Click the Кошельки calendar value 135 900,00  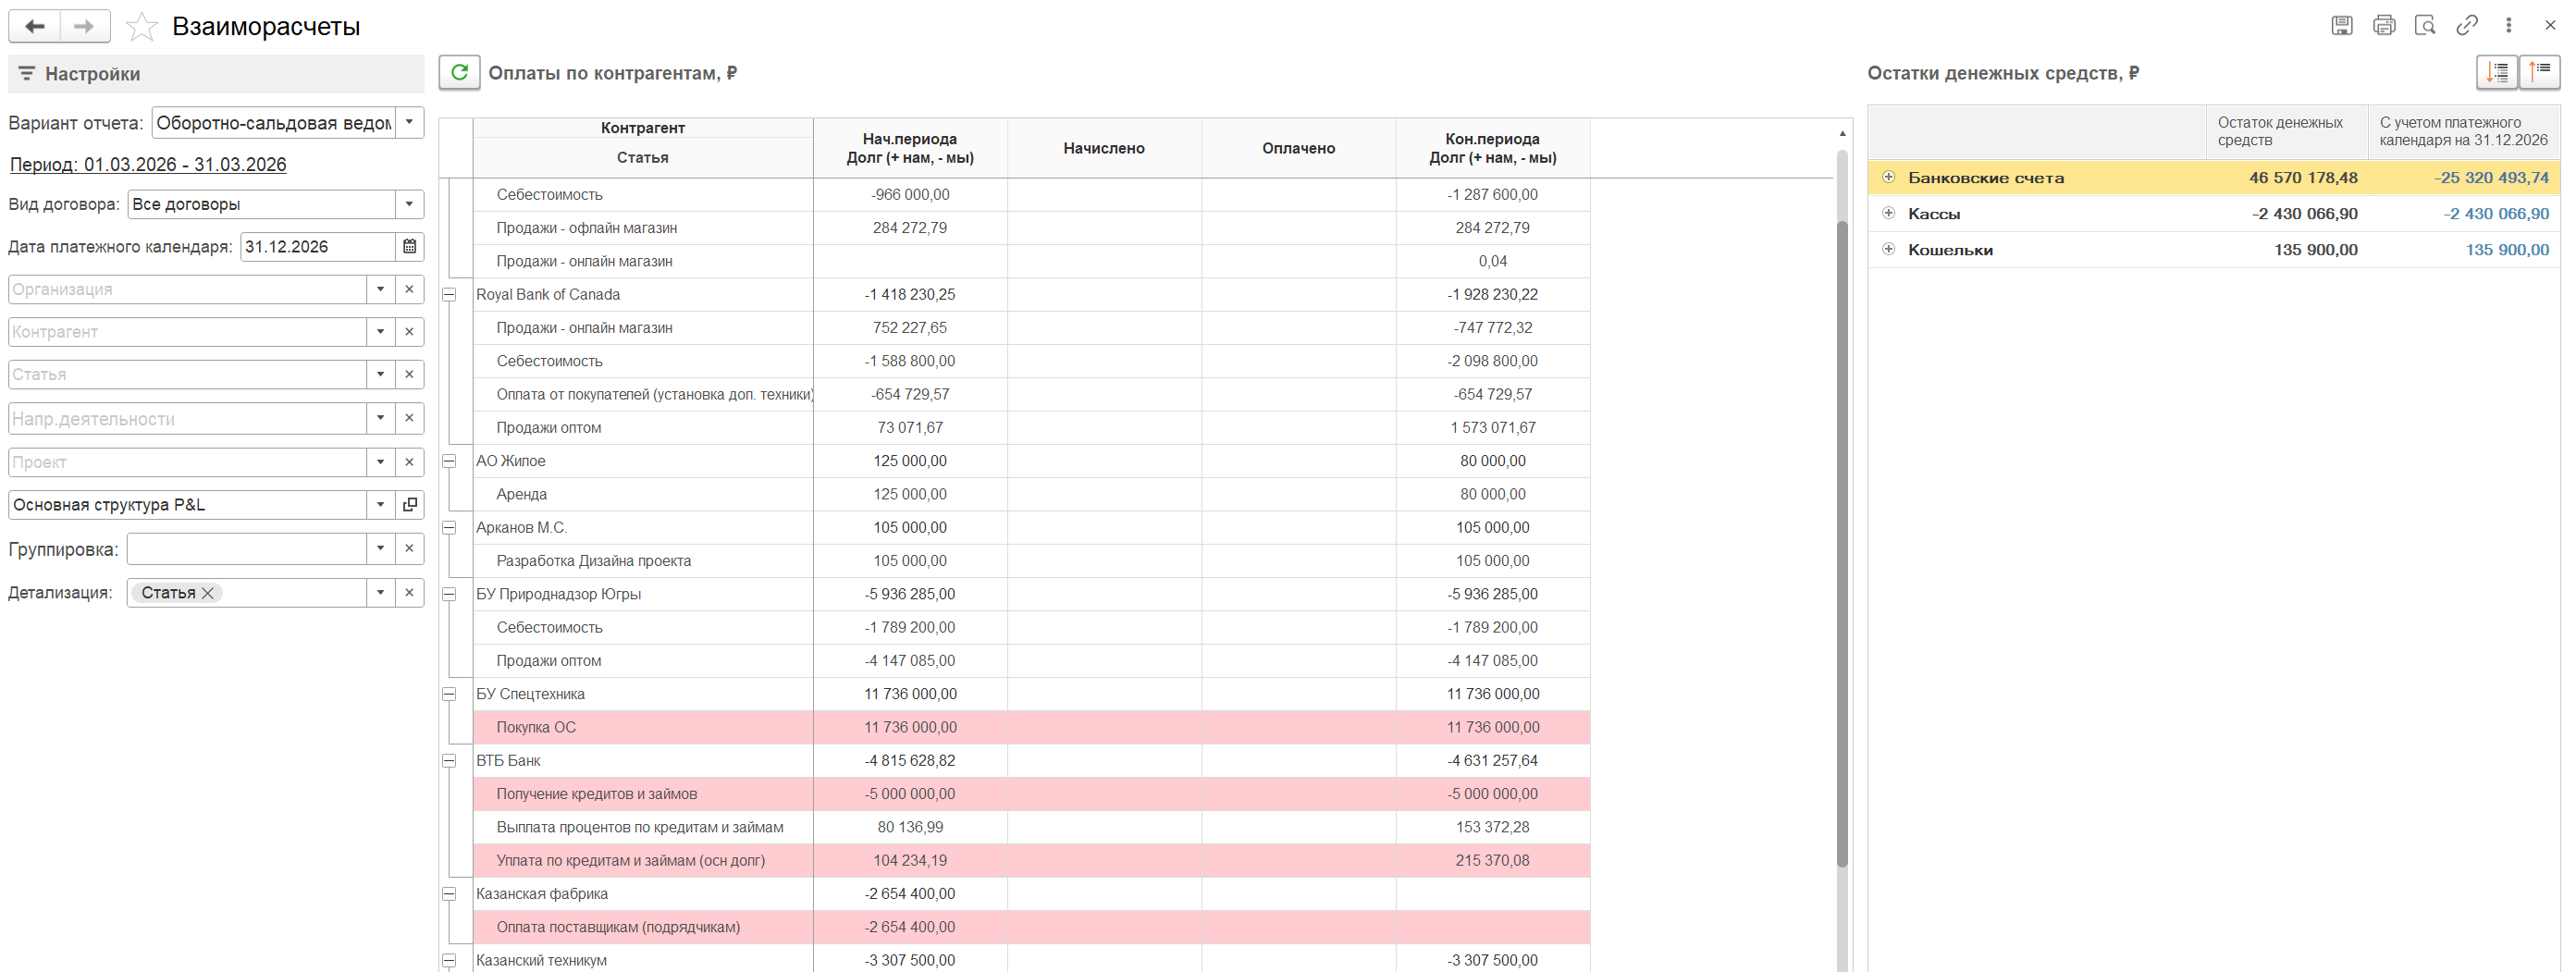click(x=2507, y=249)
